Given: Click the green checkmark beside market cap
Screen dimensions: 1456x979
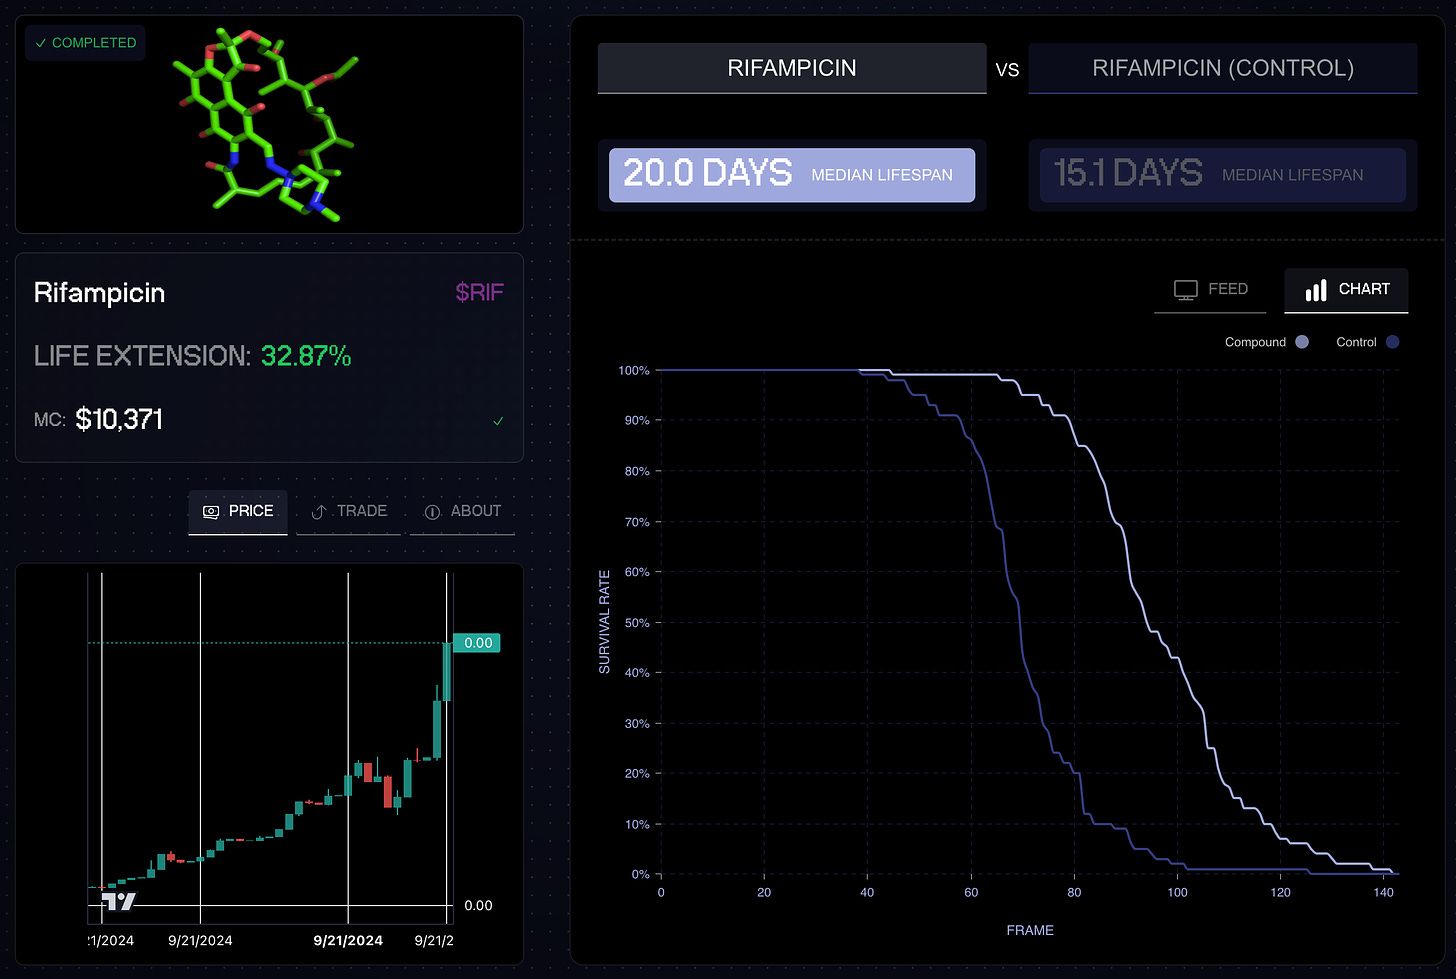Looking at the screenshot, I should point(498,421).
